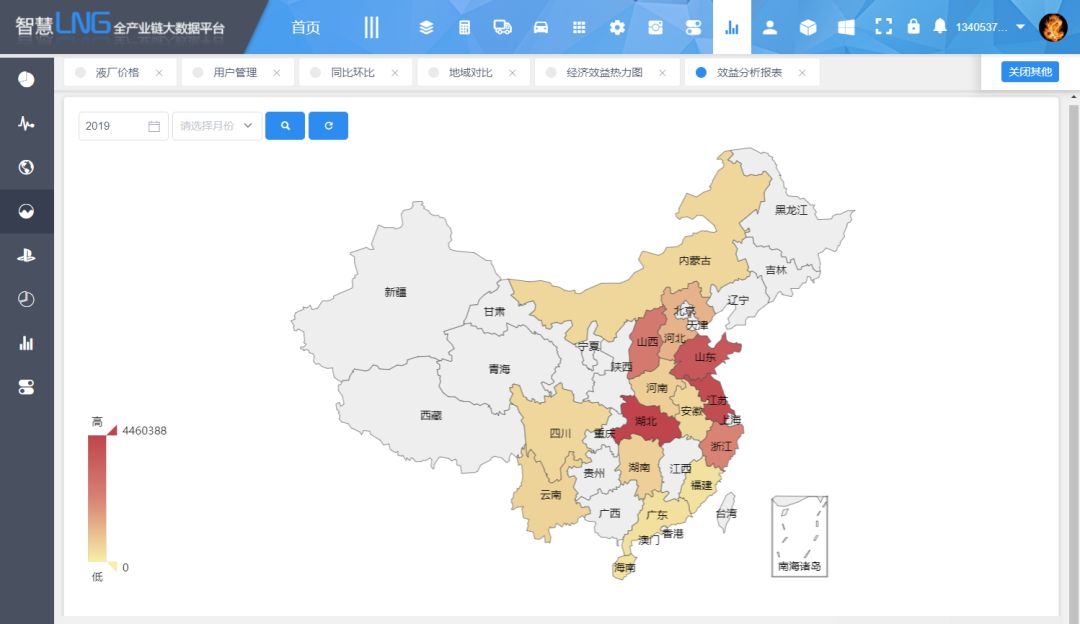Open the 请选择月份 month dropdown
The image size is (1080, 624).
(x=216, y=126)
